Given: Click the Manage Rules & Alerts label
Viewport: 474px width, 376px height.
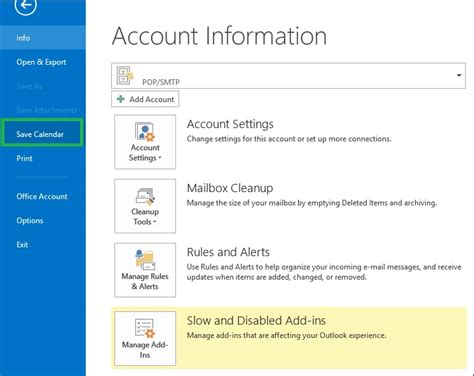Looking at the screenshot, I should click(x=145, y=281).
